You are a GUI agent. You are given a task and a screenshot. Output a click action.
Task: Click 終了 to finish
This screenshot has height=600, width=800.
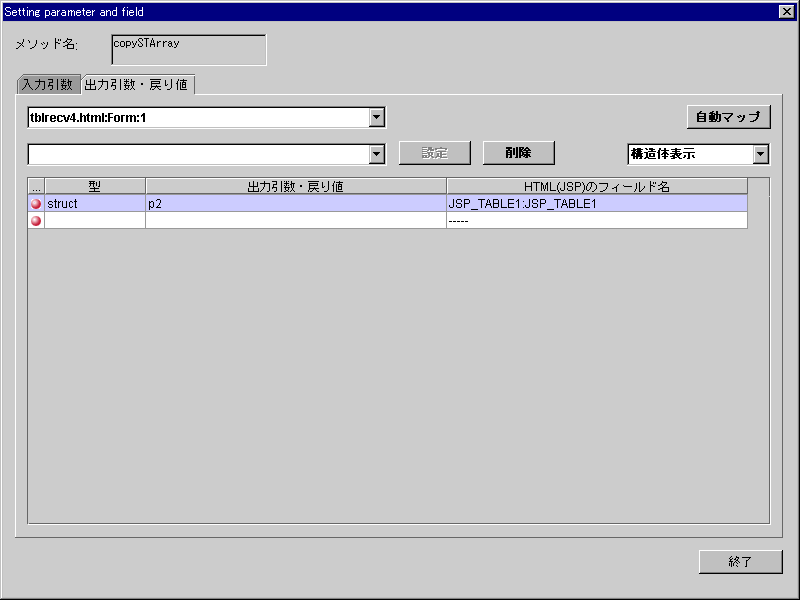(x=740, y=562)
